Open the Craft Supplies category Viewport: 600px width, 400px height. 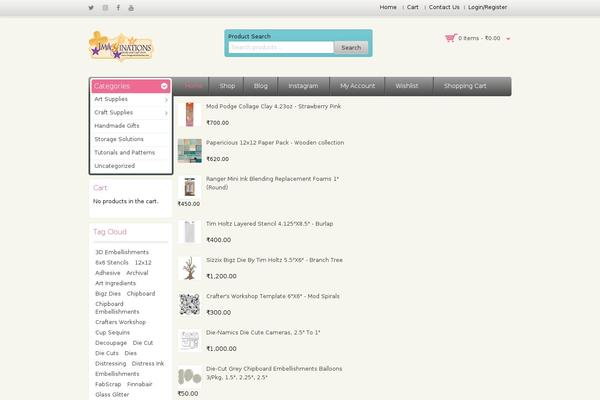(x=114, y=113)
